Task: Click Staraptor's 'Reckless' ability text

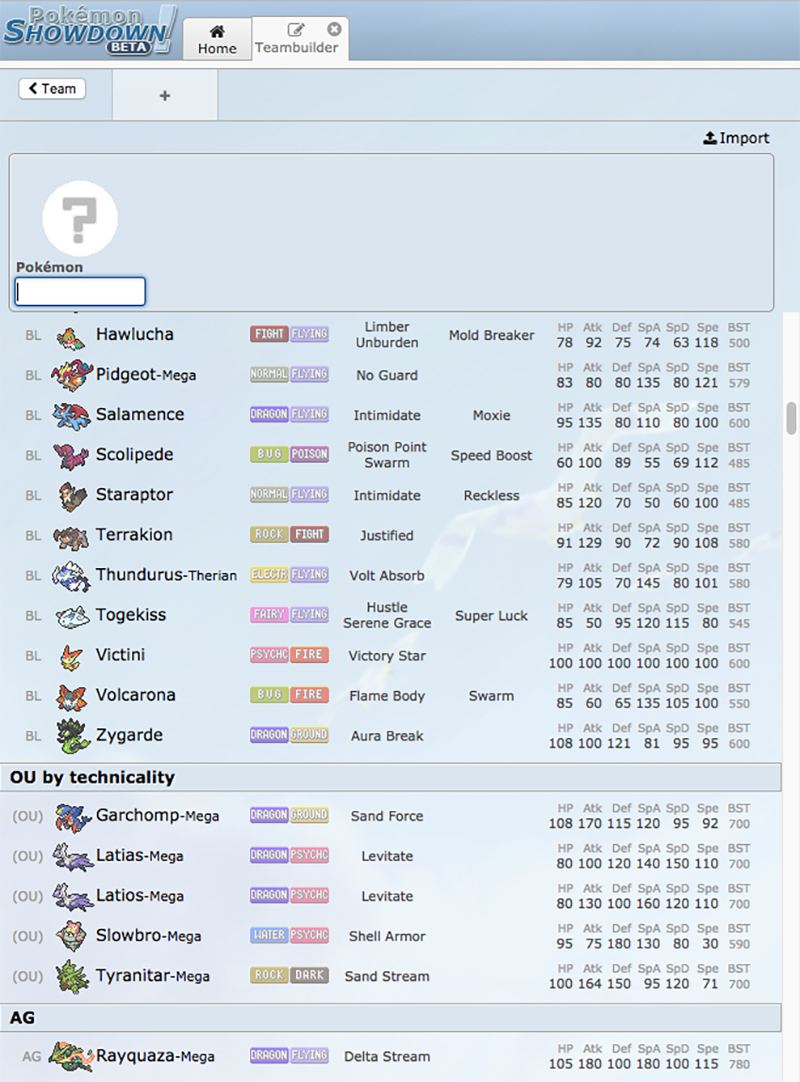Action: click(x=491, y=495)
